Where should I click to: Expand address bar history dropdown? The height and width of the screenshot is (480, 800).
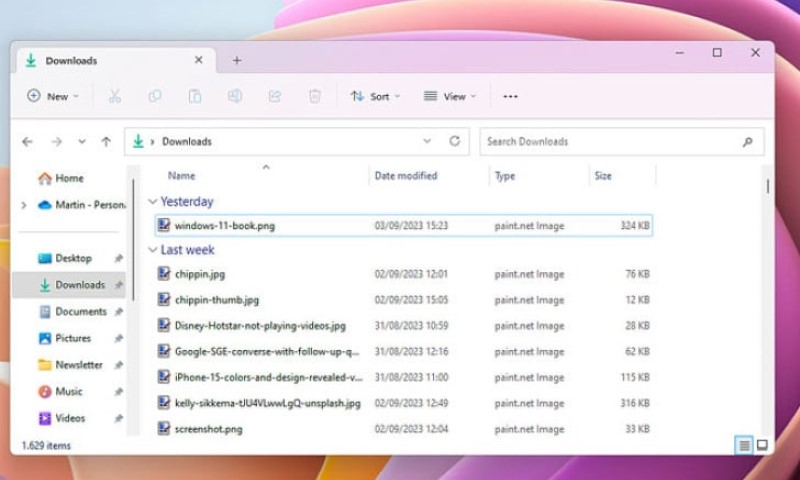tap(427, 141)
